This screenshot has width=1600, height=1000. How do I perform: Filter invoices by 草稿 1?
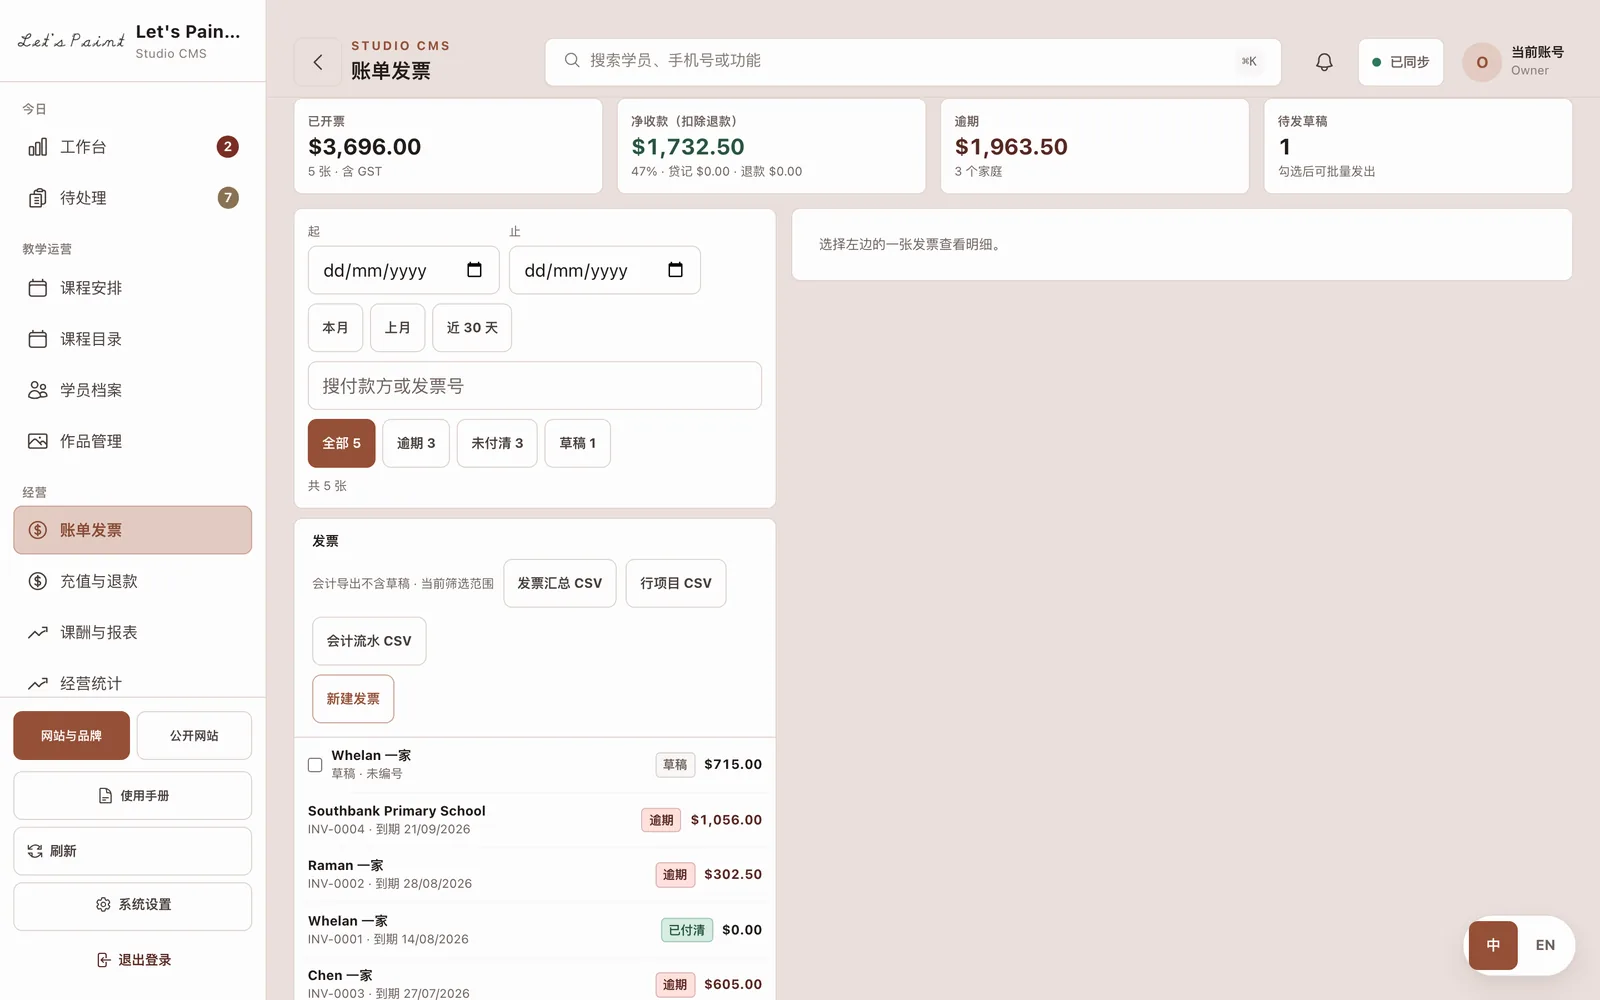click(x=578, y=443)
